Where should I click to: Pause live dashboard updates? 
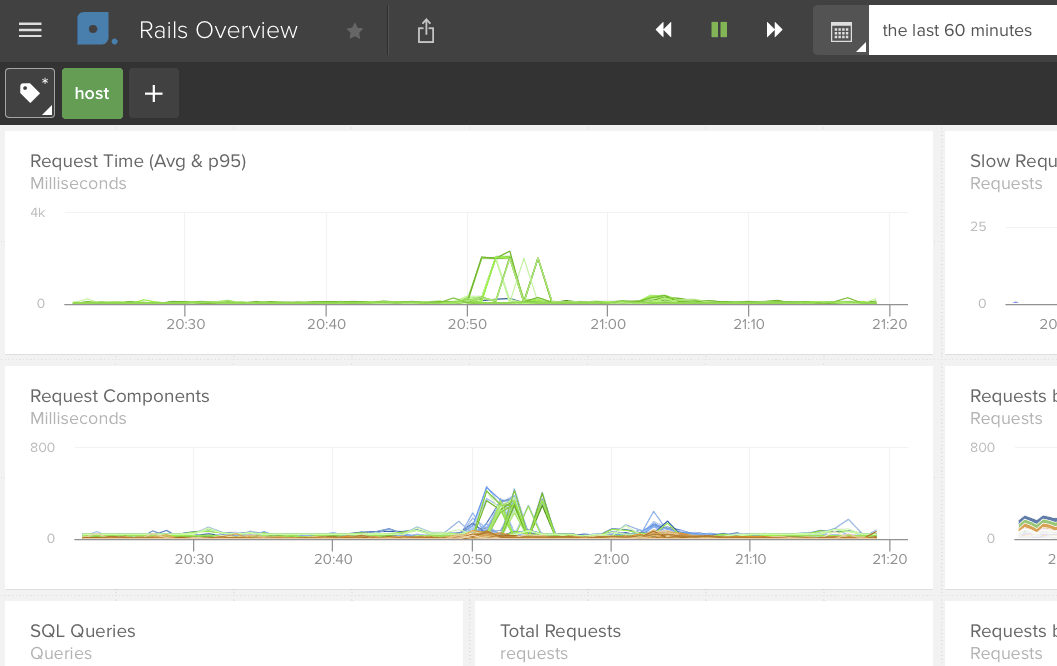[719, 30]
